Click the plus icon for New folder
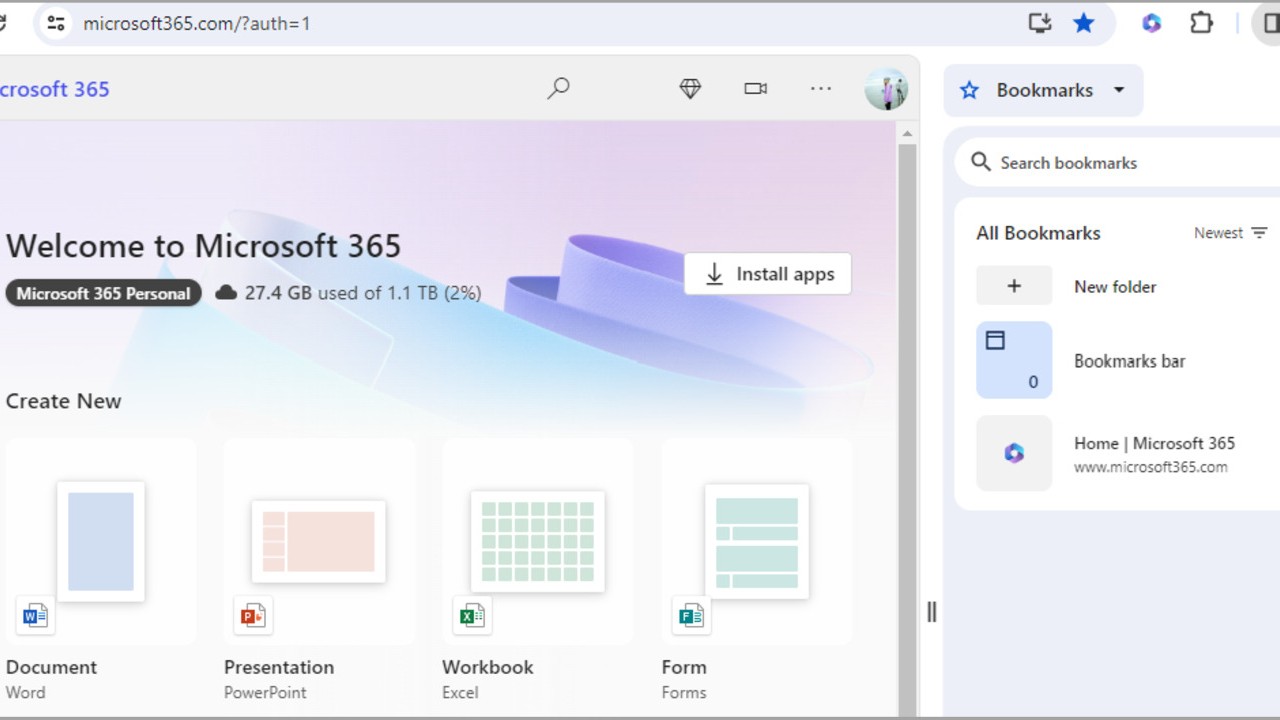The image size is (1280, 720). pyautogui.click(x=1014, y=286)
